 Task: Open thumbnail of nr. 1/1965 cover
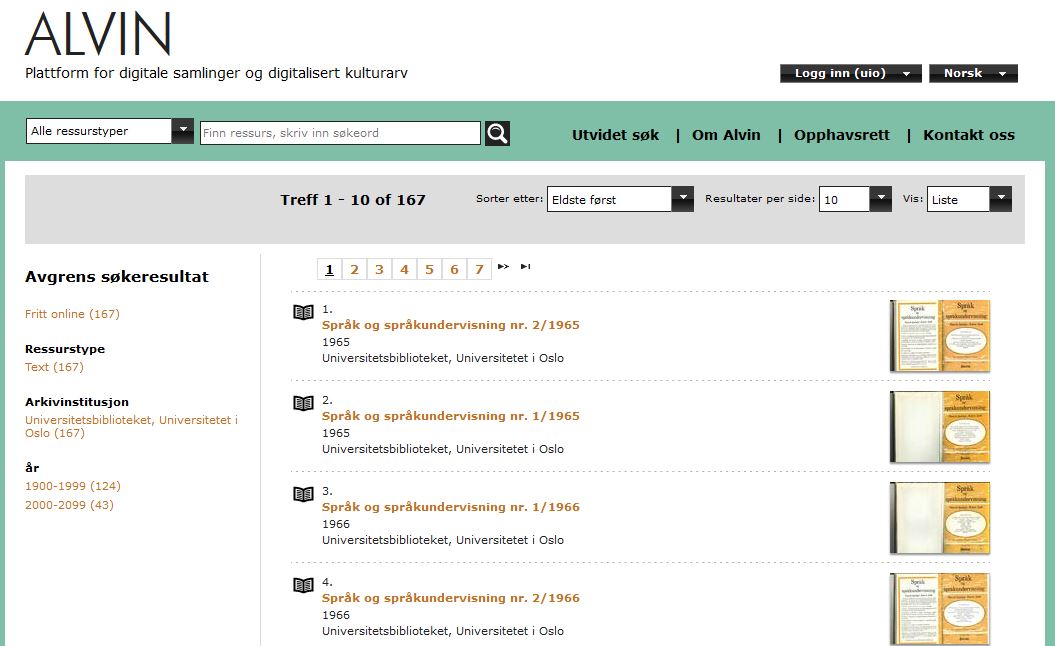940,427
